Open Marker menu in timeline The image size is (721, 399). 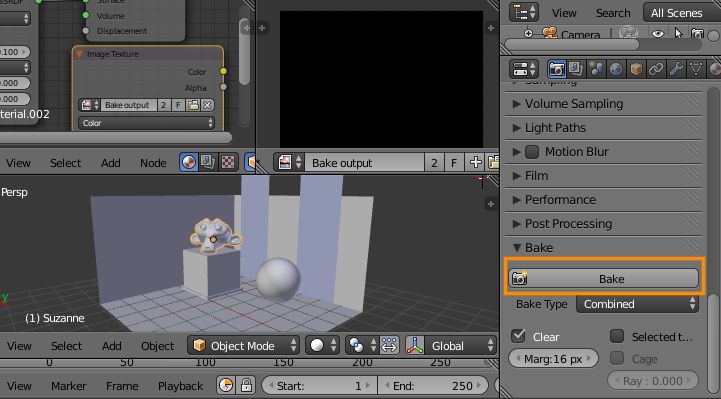point(69,386)
